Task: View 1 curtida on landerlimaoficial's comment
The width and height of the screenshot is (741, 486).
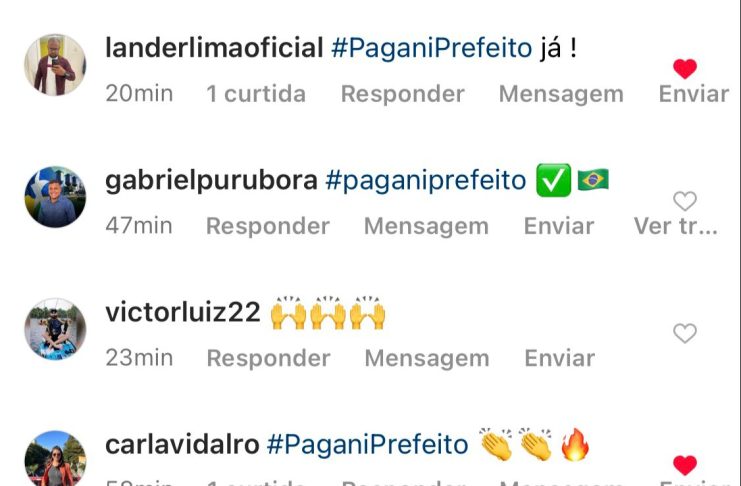Action: [x=256, y=94]
